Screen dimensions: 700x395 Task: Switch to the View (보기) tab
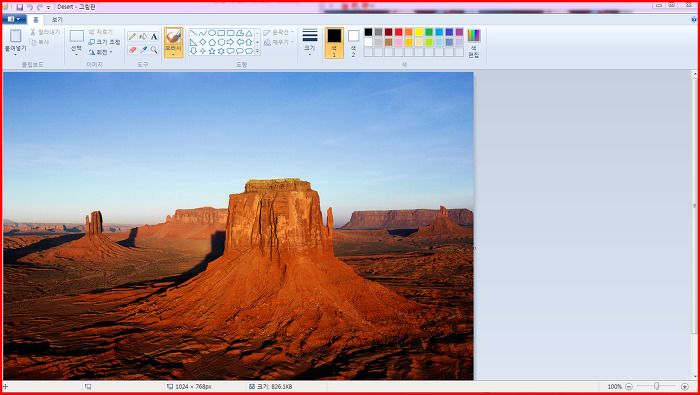[57, 20]
